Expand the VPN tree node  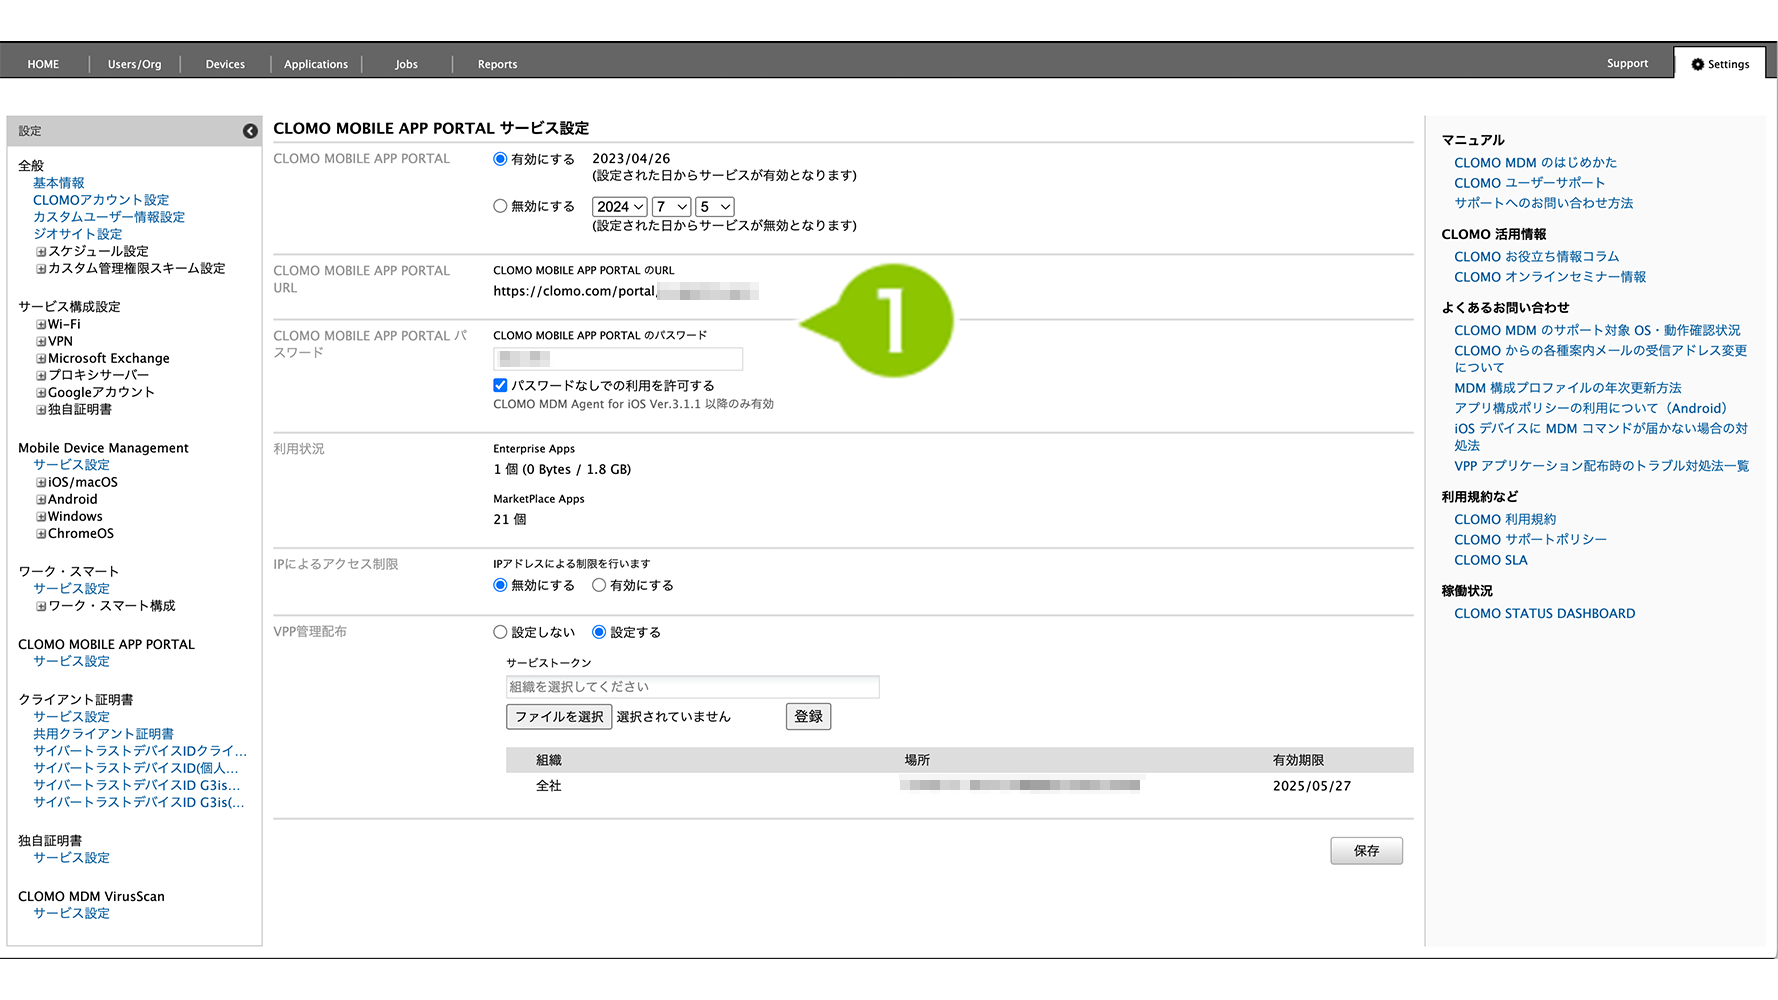coord(41,342)
